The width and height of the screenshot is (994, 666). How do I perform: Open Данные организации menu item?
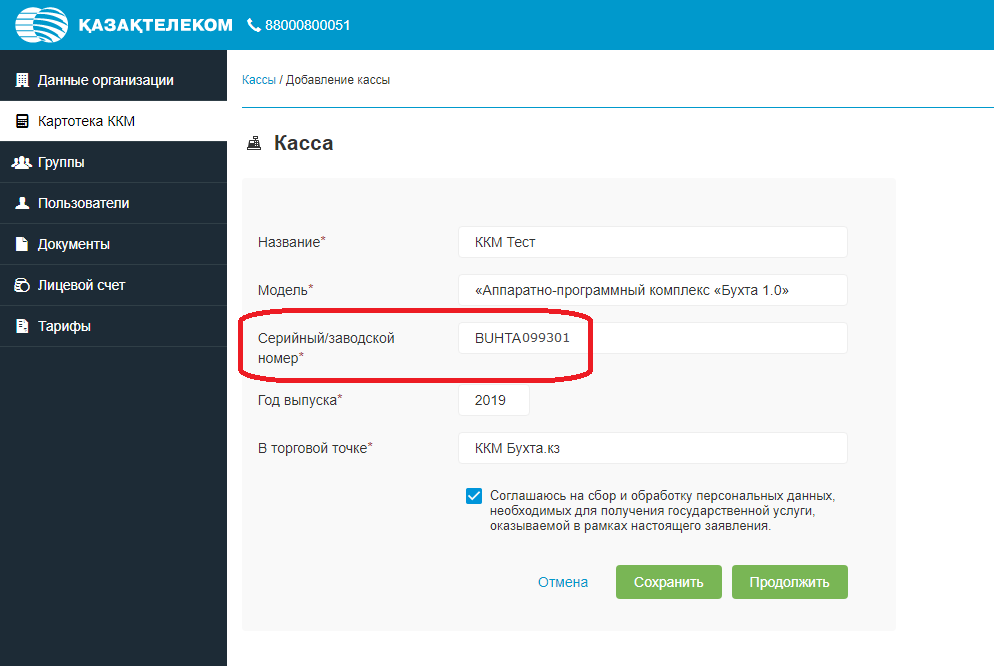(113, 80)
